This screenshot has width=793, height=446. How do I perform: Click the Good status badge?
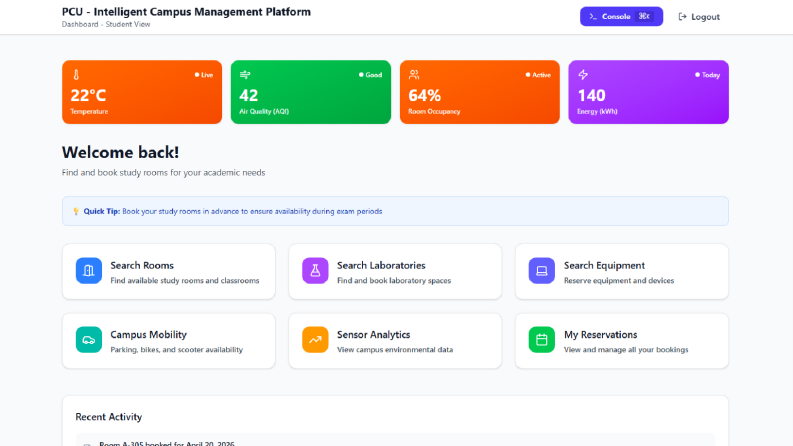[x=371, y=75]
